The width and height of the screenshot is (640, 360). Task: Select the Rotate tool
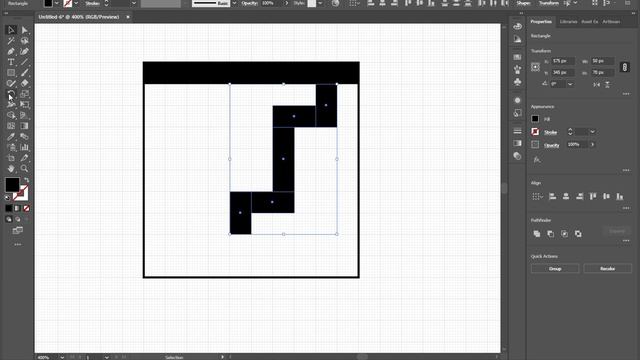coord(11,94)
